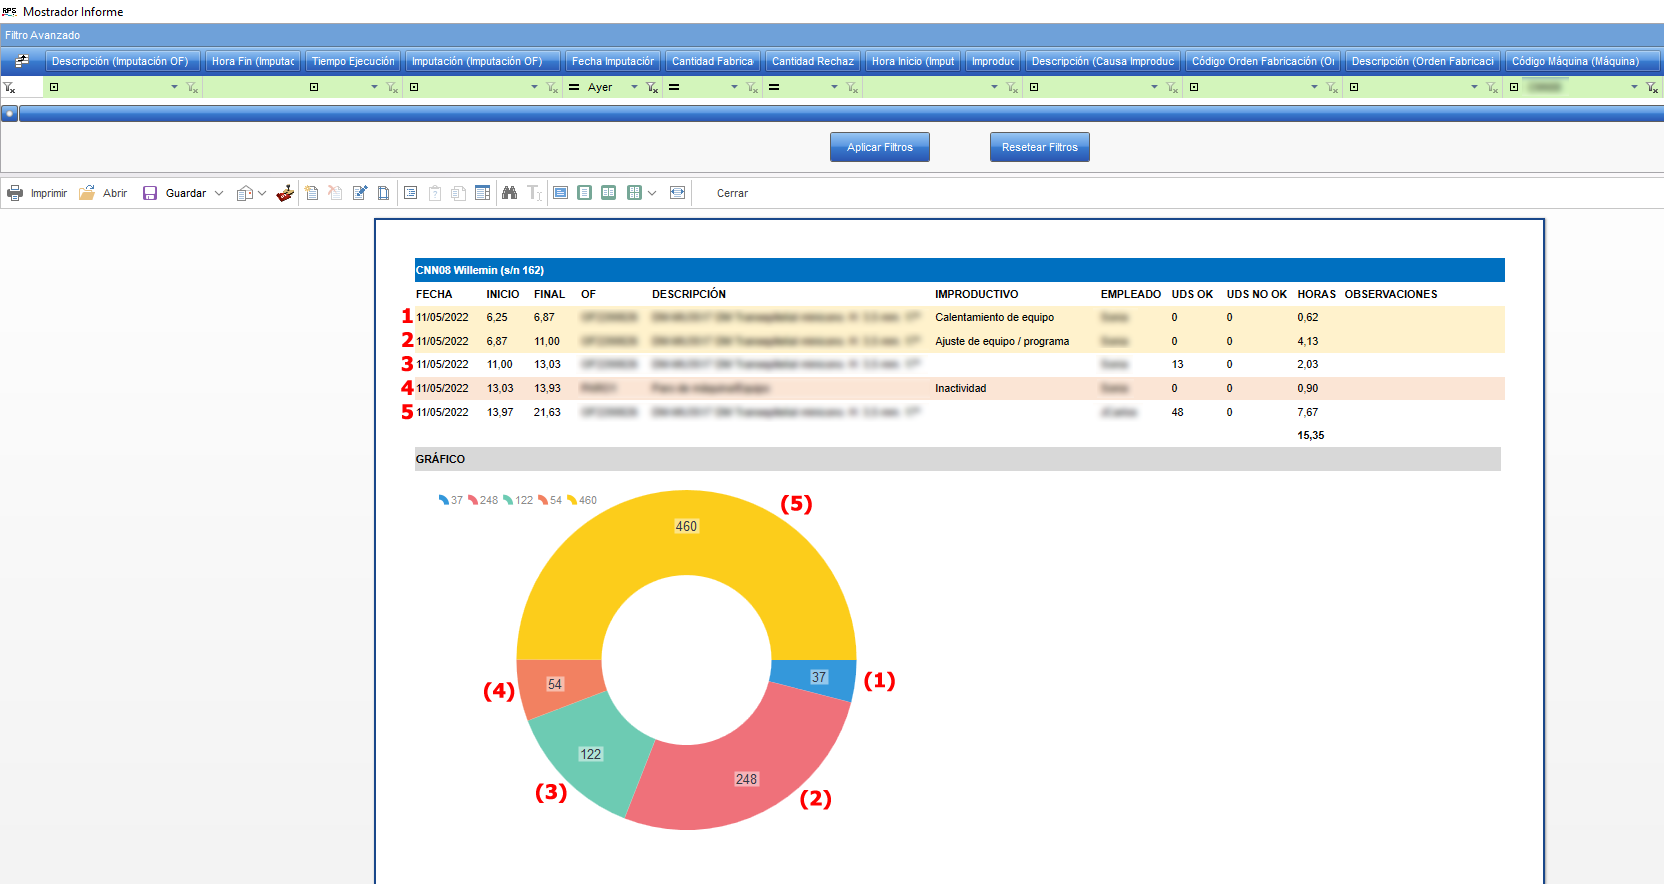Click the blue legend swatch for 37
Image resolution: width=1664 pixels, height=884 pixels.
point(443,500)
